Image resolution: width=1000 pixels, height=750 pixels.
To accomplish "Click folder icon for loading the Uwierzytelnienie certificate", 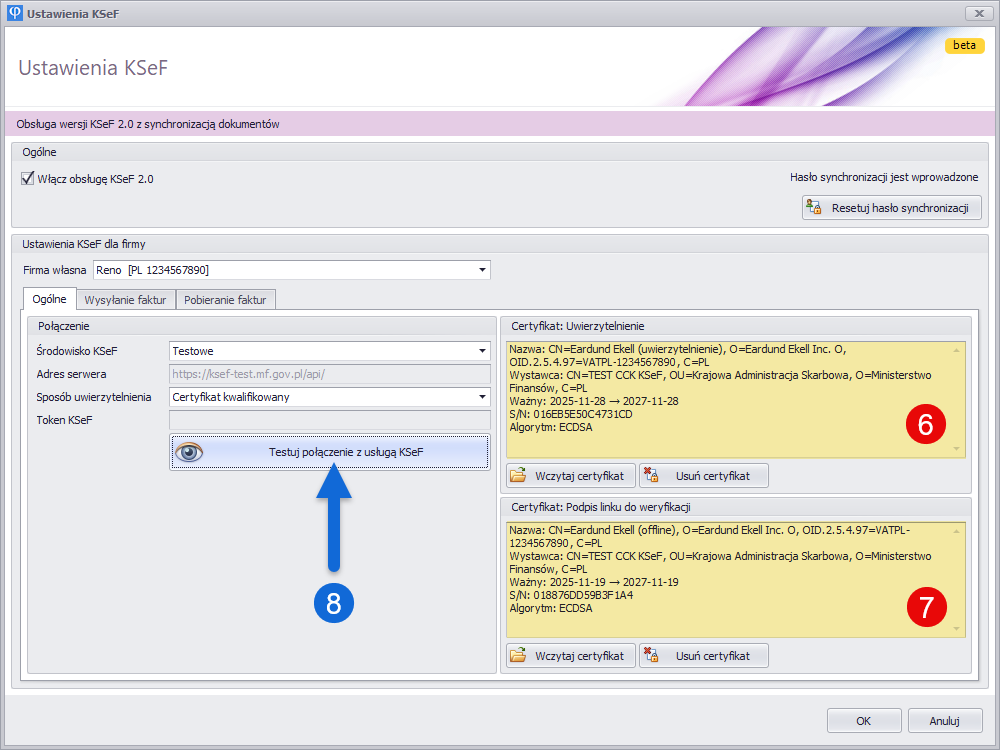I will (x=518, y=475).
